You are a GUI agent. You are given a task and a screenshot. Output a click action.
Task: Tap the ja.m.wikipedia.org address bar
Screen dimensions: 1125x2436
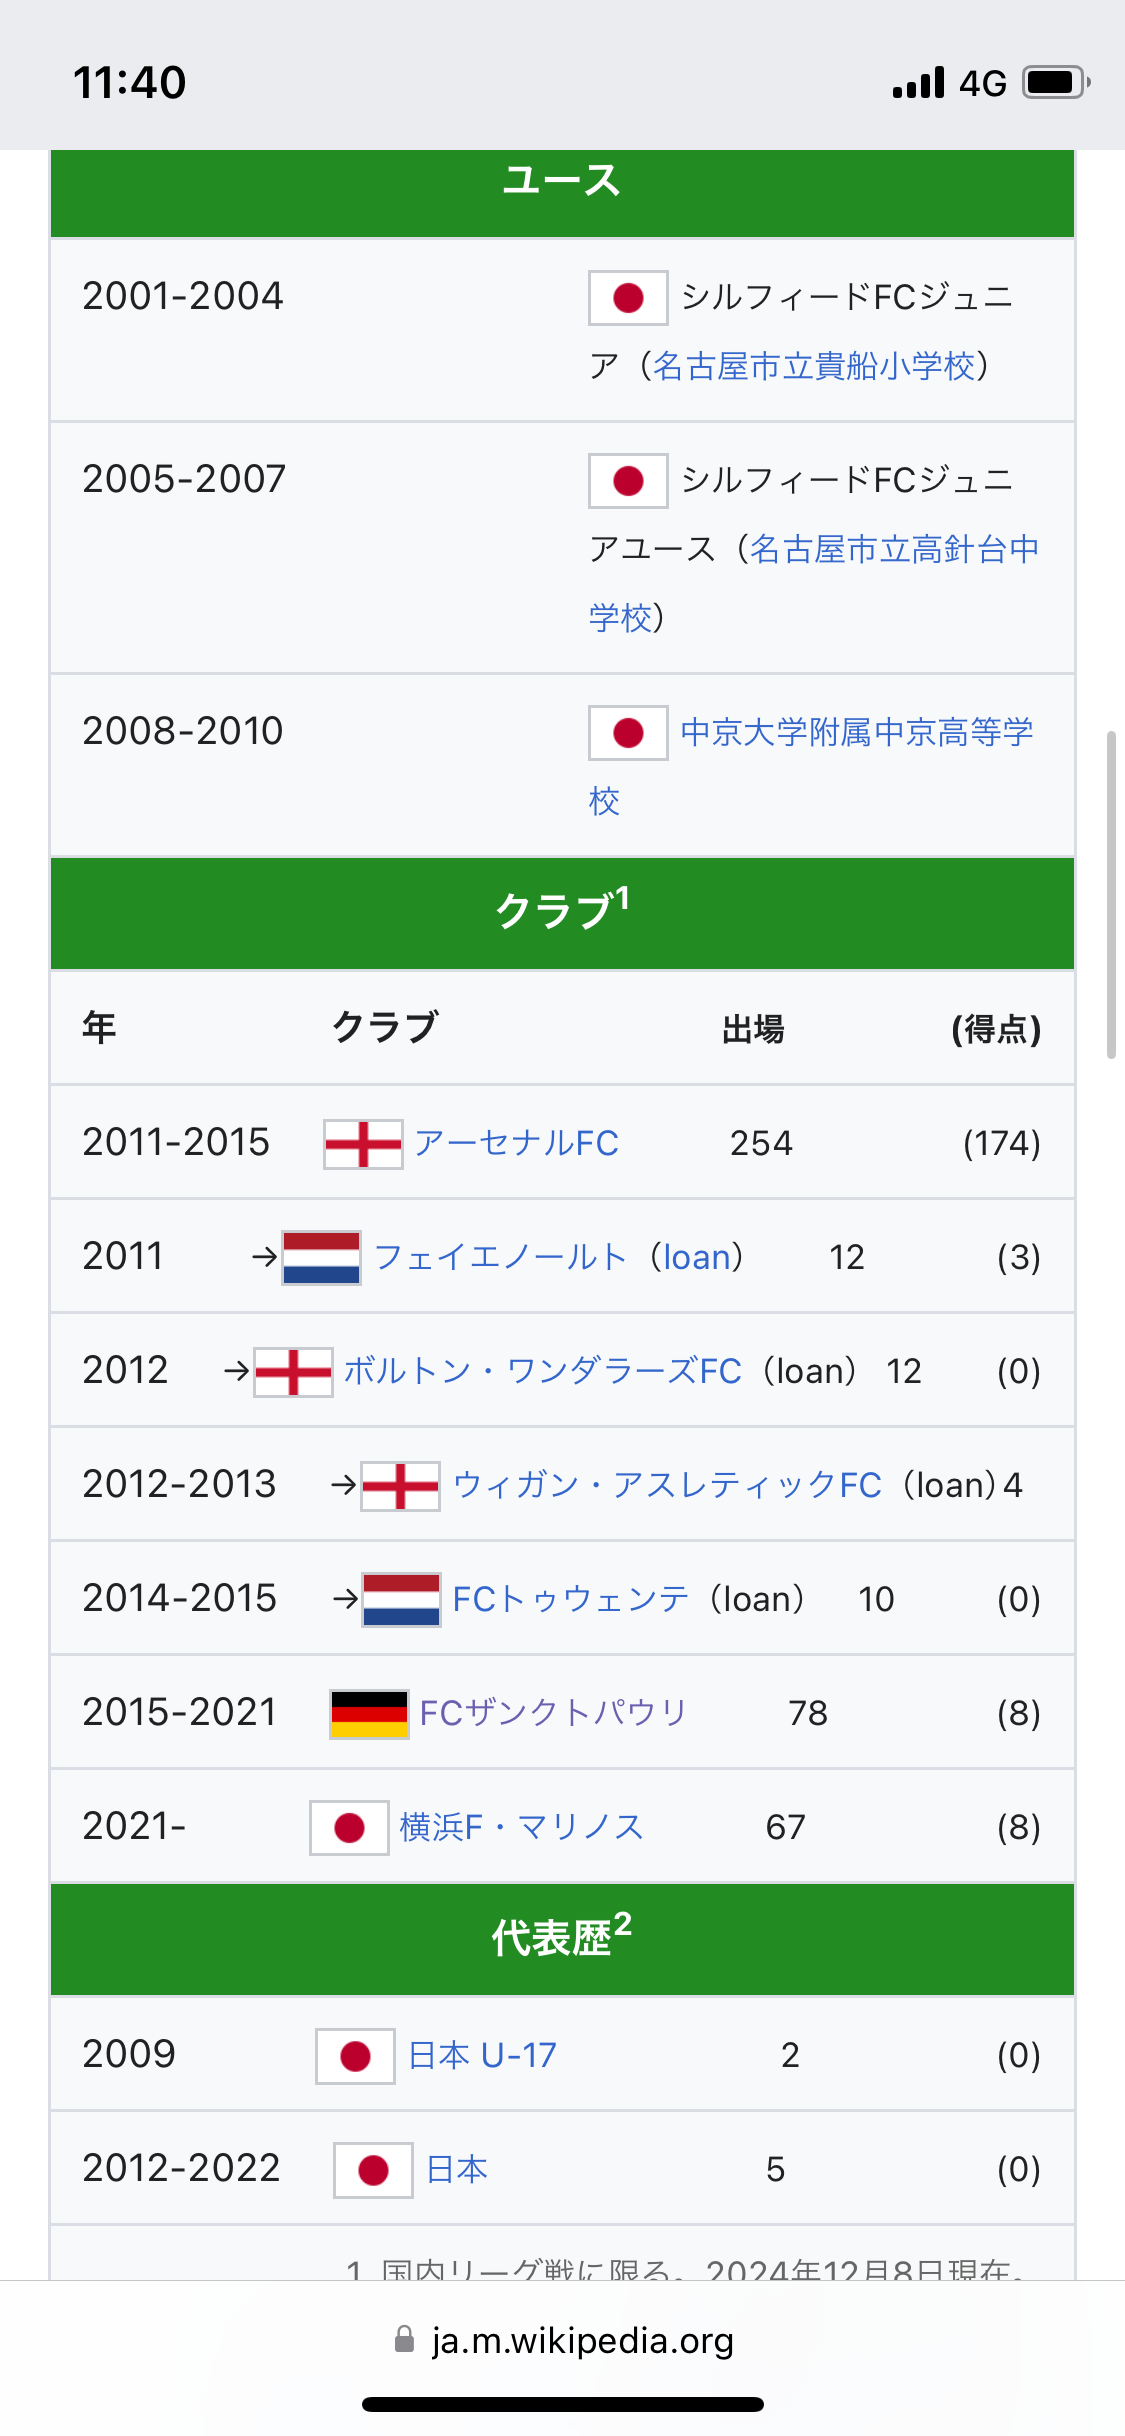(x=563, y=2340)
